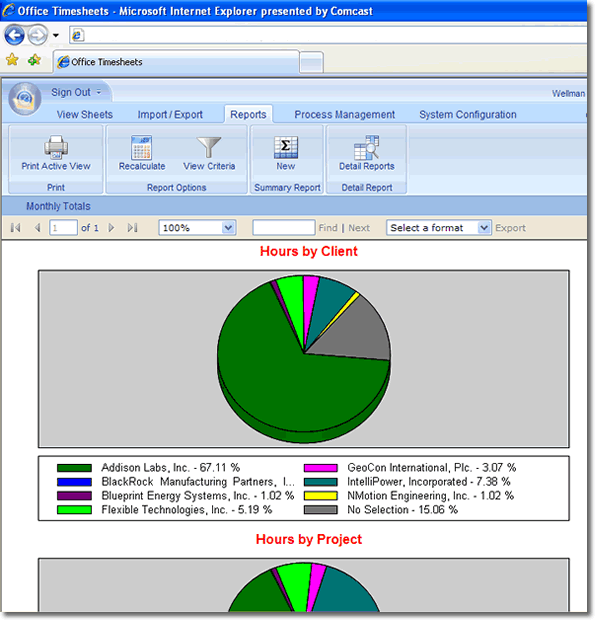Click the Detail Reports magnifier icon
Screen dimensions: 595x620
click(366, 147)
